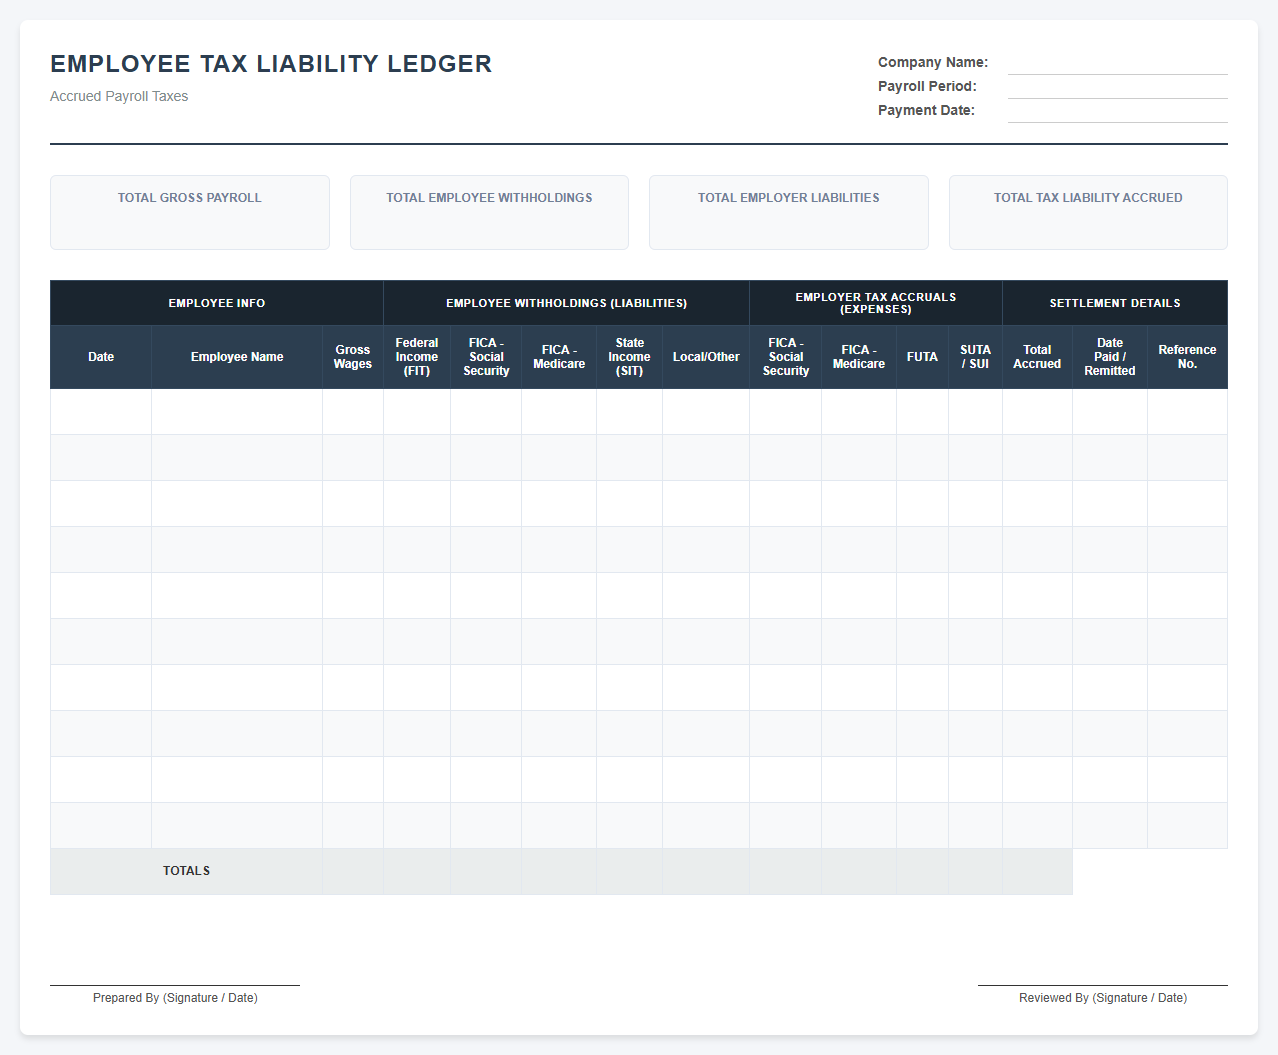Select the Total Employee Withholdings summary box

pos(489,213)
